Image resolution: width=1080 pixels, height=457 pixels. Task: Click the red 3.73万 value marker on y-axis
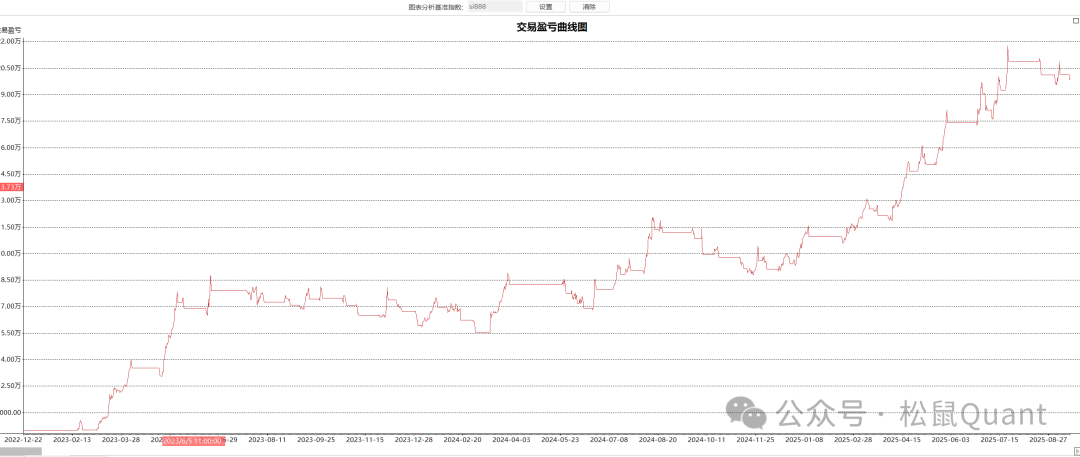11,187
